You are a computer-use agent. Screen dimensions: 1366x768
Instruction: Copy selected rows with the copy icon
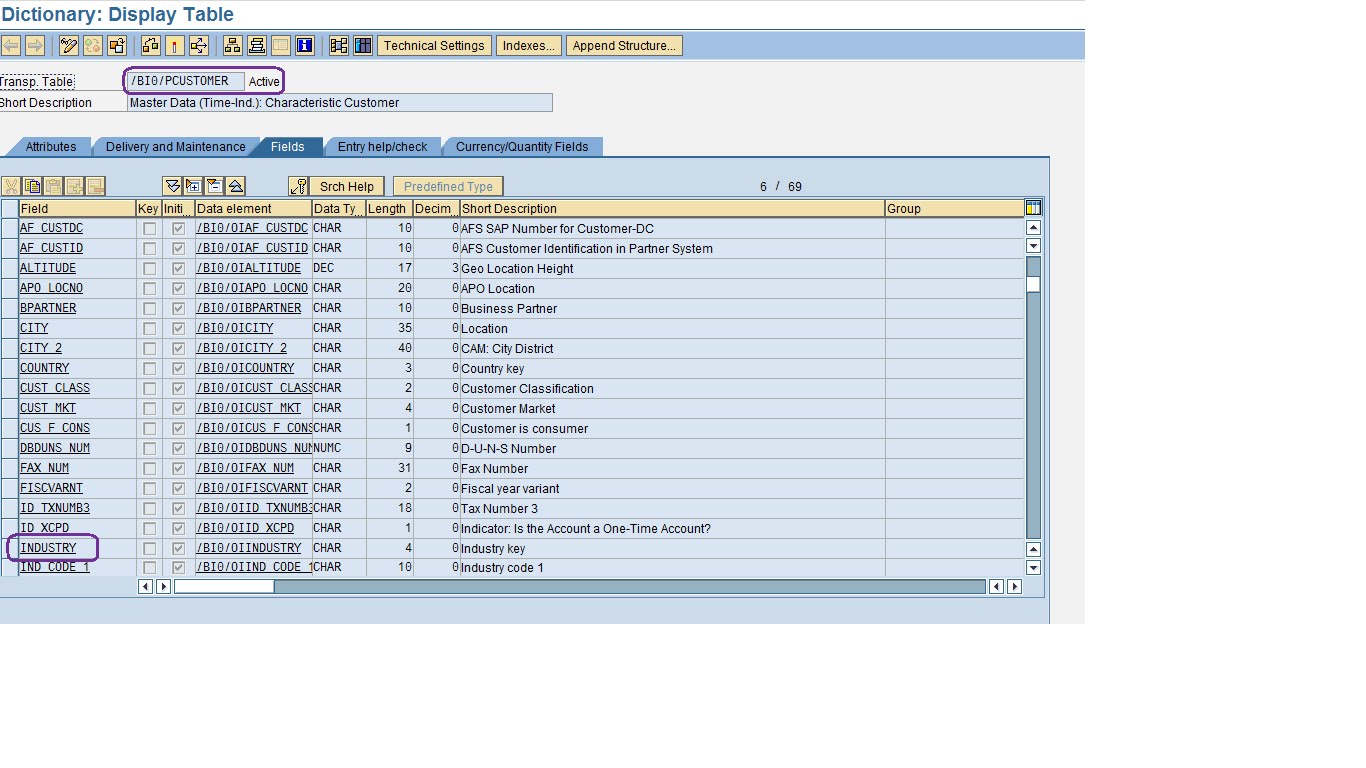coord(34,186)
